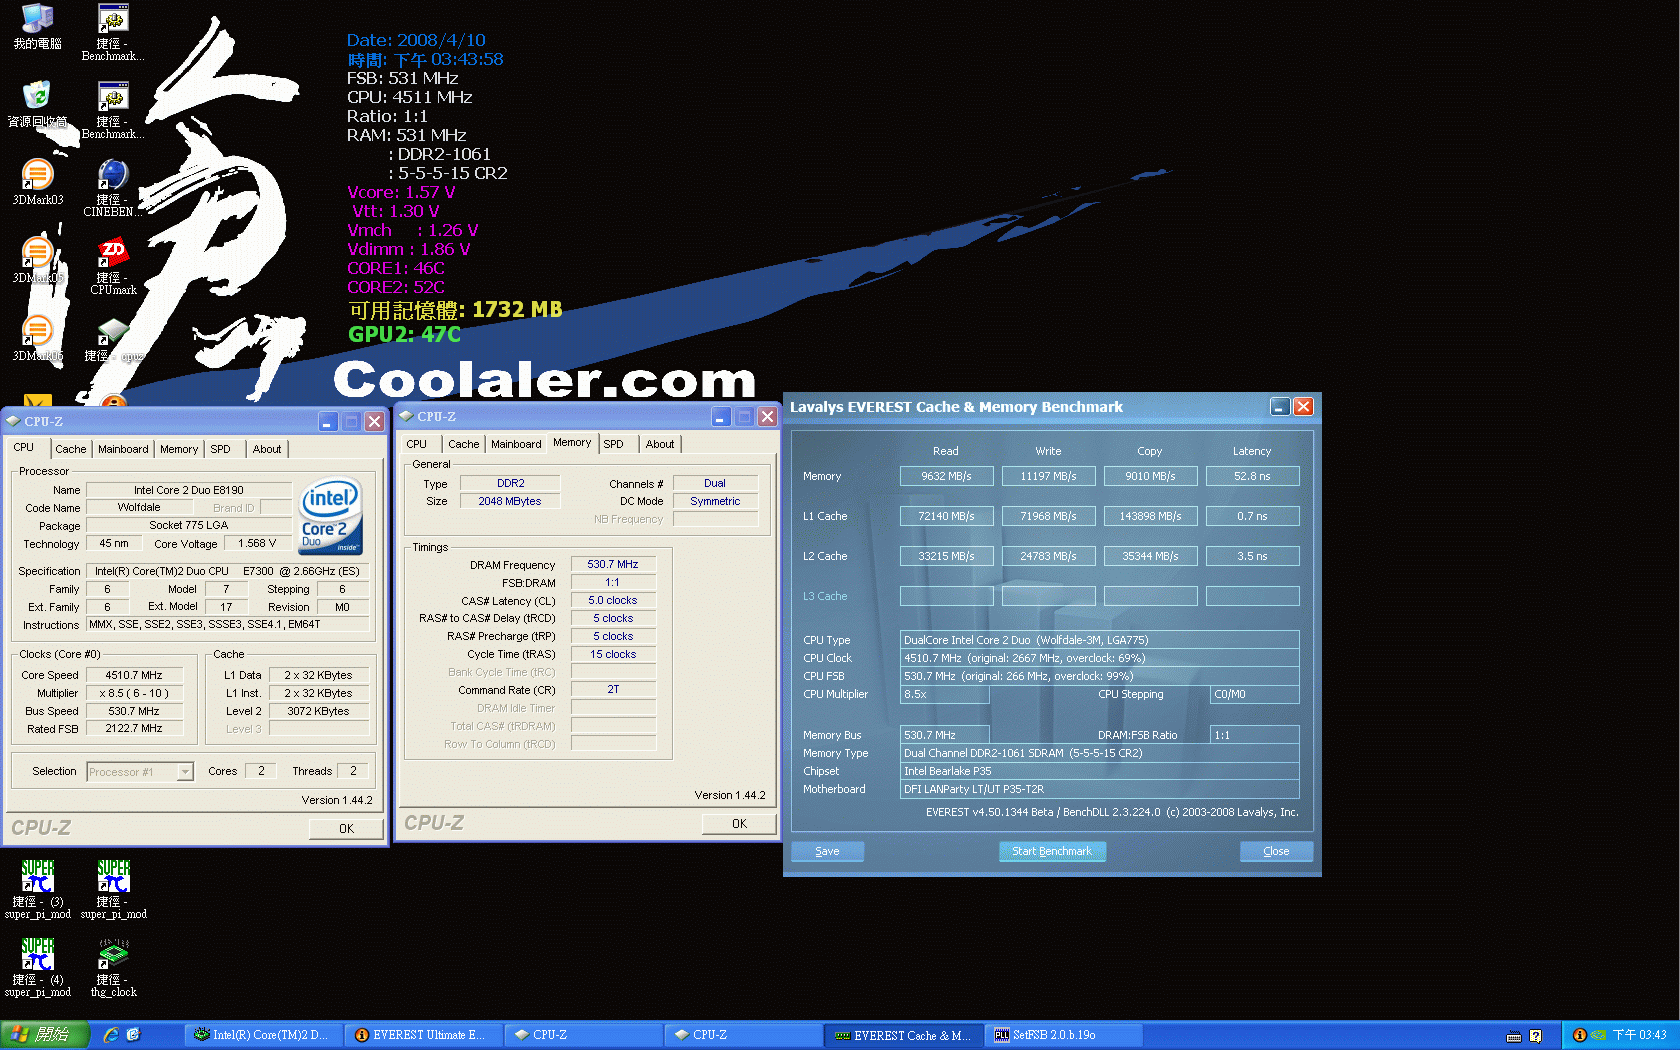
Task: Open the 資源回收筒 recycle bin icon
Action: tap(37, 103)
